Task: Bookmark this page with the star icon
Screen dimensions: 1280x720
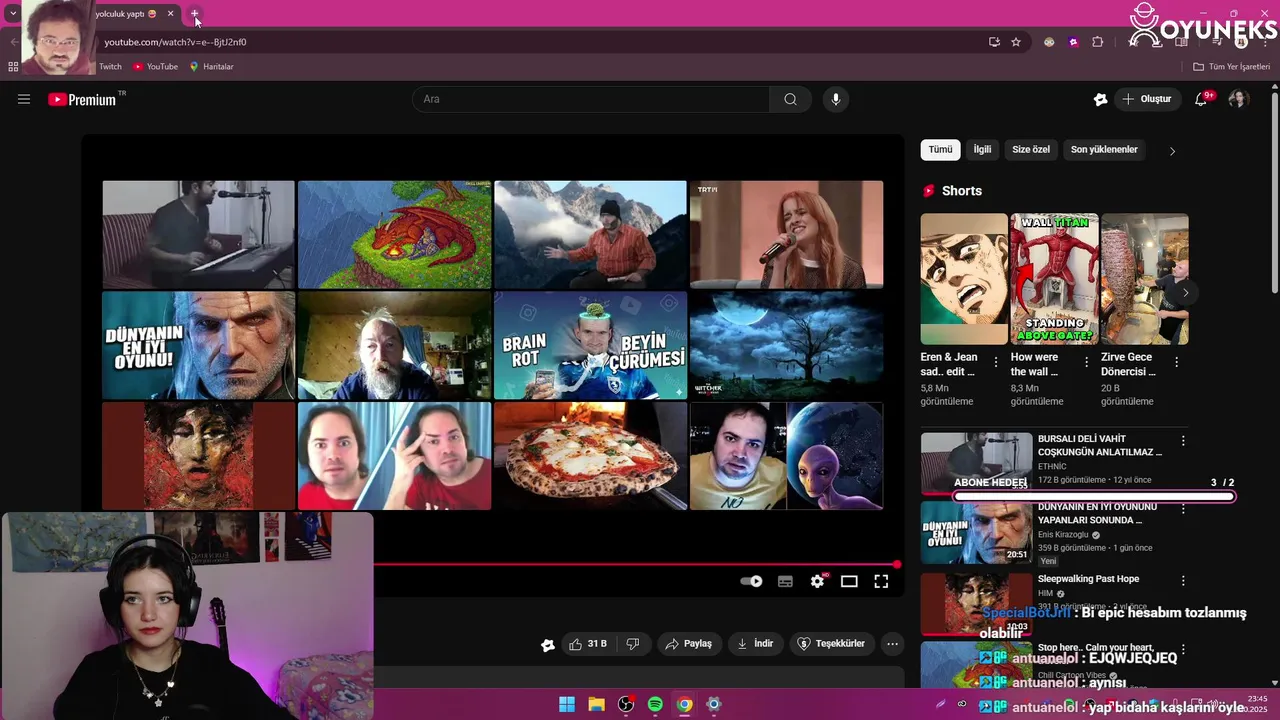Action: pyautogui.click(x=1016, y=42)
